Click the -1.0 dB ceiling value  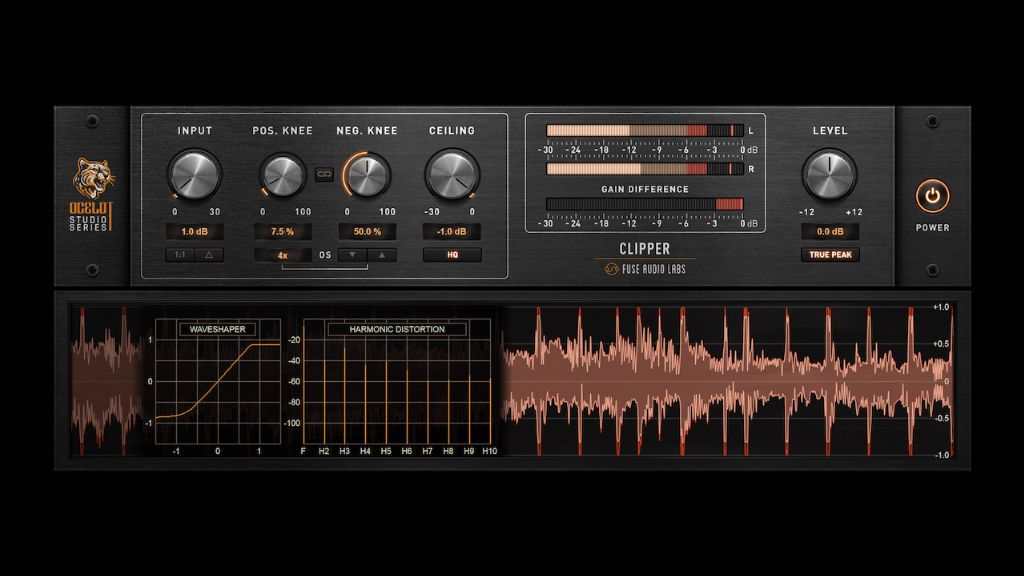pos(452,231)
